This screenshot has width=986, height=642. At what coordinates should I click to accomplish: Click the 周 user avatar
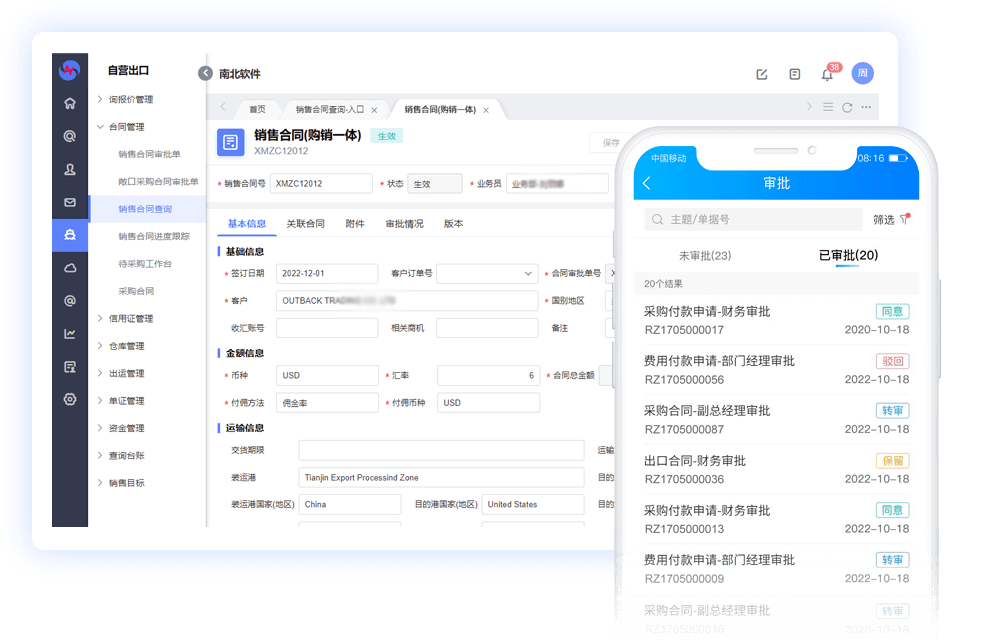coord(862,73)
